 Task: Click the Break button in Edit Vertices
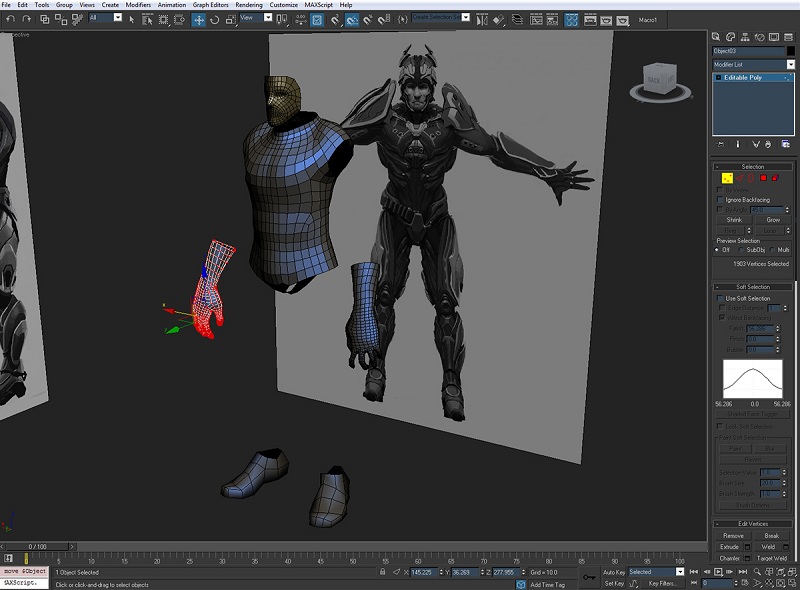point(771,535)
